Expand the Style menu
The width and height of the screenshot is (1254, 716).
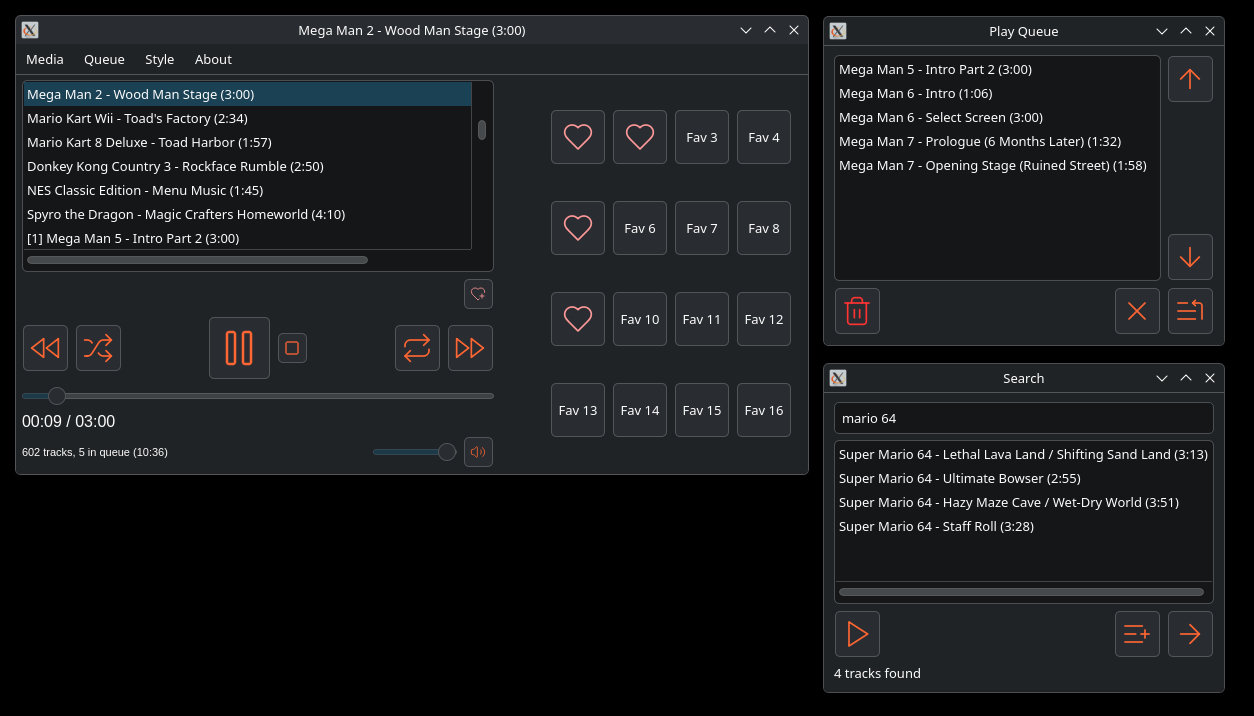pos(159,59)
